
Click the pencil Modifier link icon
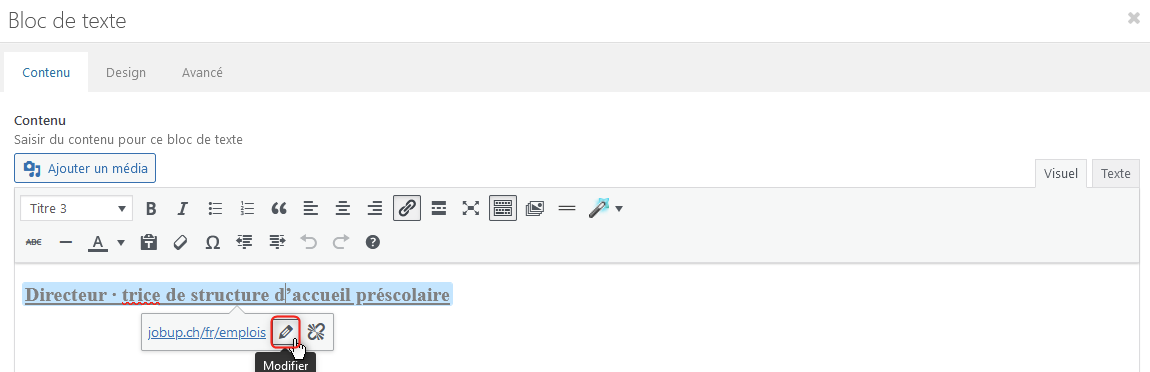point(286,332)
